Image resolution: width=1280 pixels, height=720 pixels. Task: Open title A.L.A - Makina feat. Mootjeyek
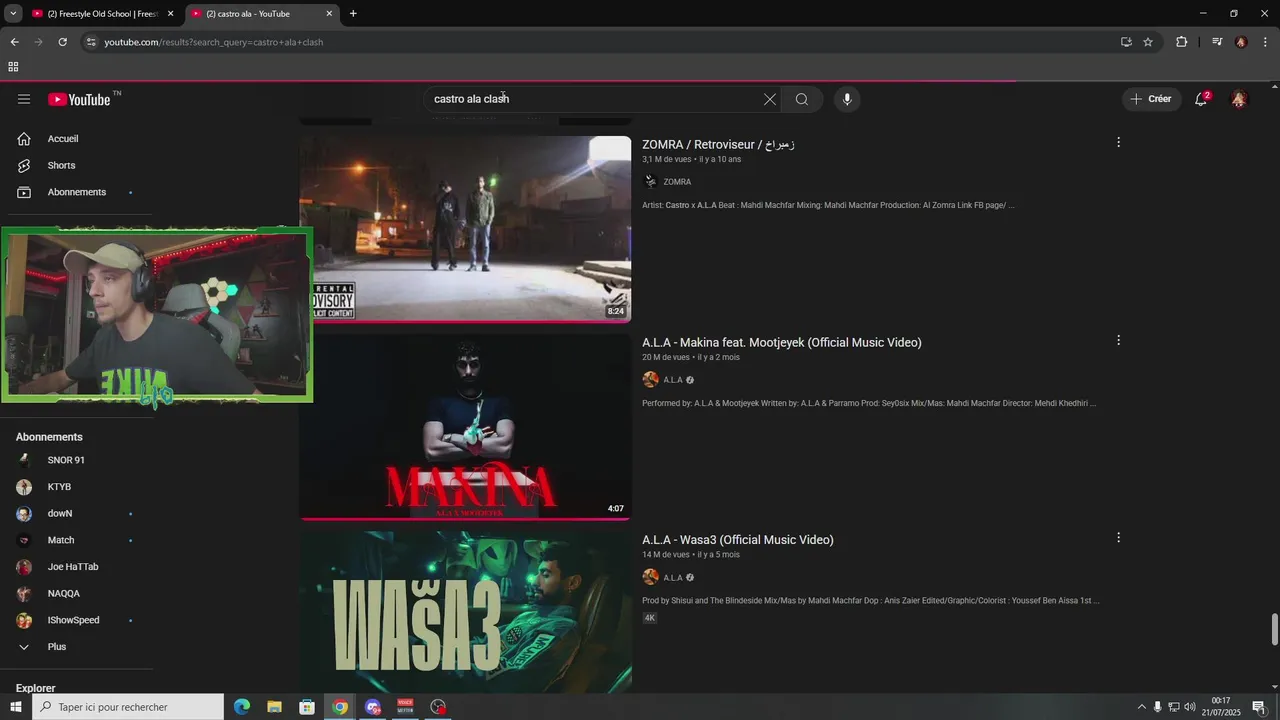[782, 342]
